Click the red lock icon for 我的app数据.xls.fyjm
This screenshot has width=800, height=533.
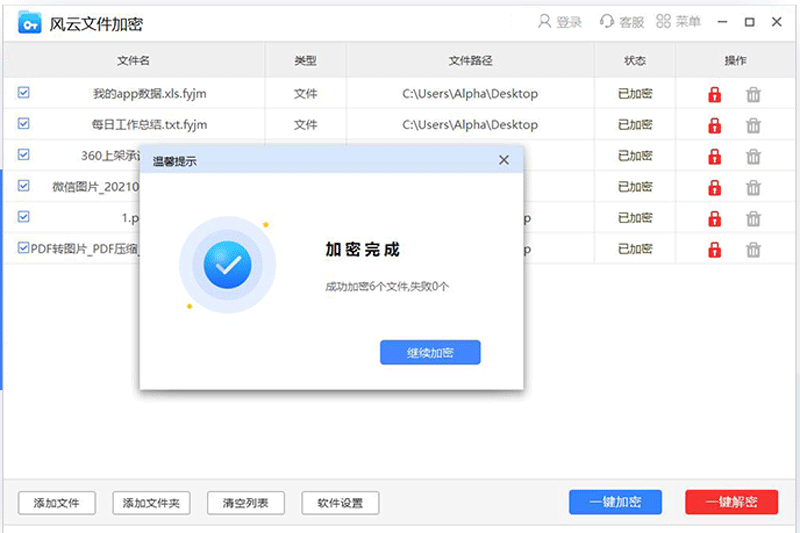point(714,95)
